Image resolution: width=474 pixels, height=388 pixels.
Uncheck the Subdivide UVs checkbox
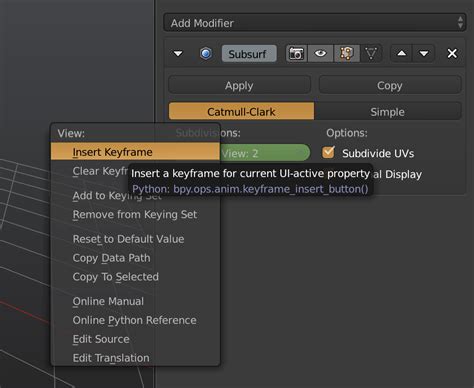click(x=328, y=153)
